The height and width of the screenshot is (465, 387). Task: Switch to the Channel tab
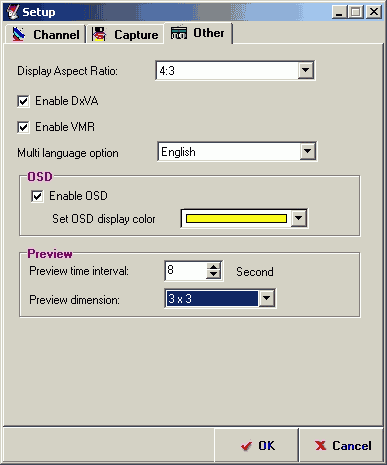(46, 34)
